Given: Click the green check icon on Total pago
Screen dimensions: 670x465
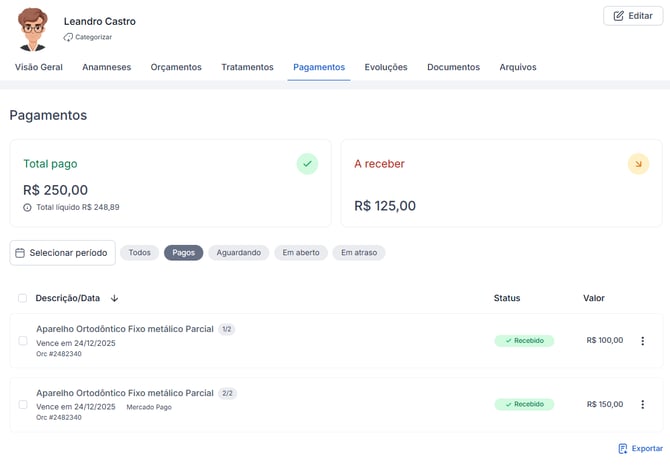Looking at the screenshot, I should tap(307, 164).
